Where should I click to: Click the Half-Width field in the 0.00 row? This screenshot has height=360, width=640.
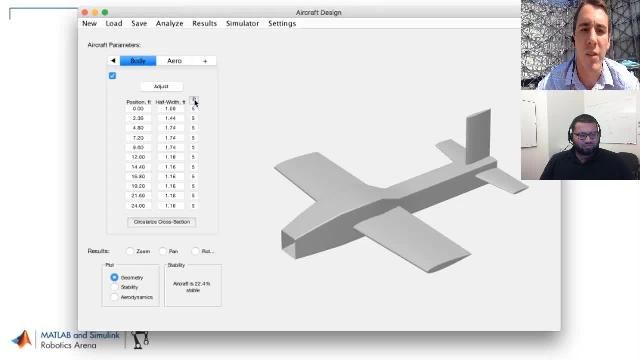170,109
